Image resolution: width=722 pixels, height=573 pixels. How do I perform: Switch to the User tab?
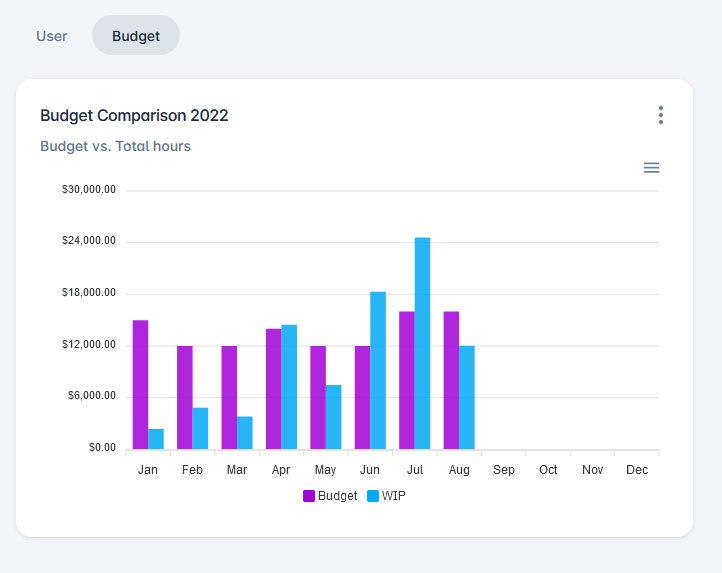(52, 36)
